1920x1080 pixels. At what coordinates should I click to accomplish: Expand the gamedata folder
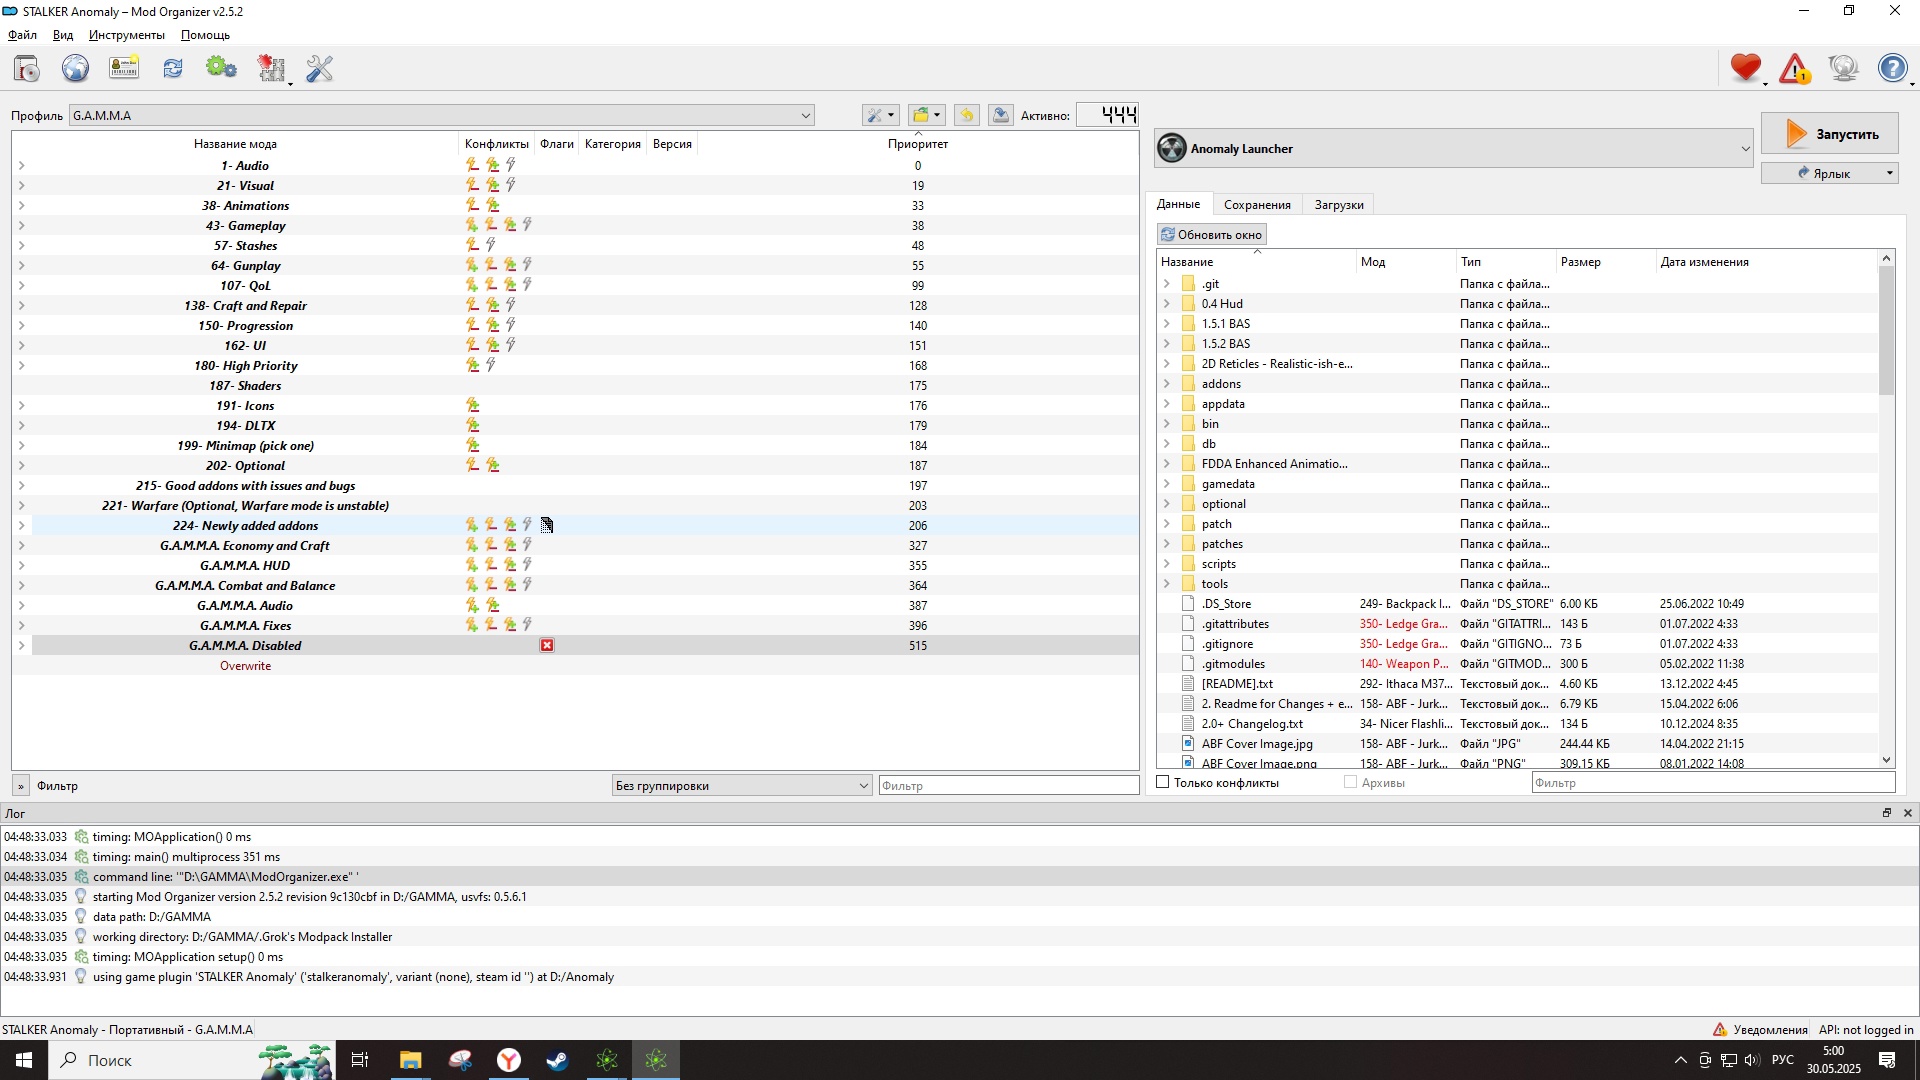(x=1166, y=484)
